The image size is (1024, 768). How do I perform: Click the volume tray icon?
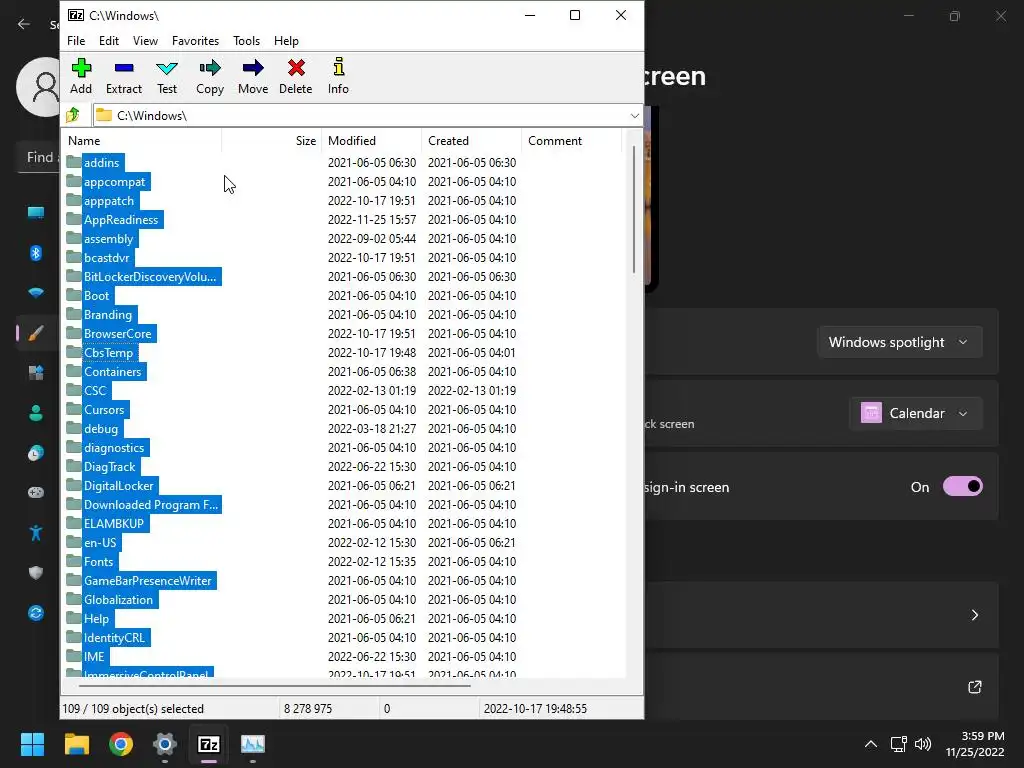(923, 744)
